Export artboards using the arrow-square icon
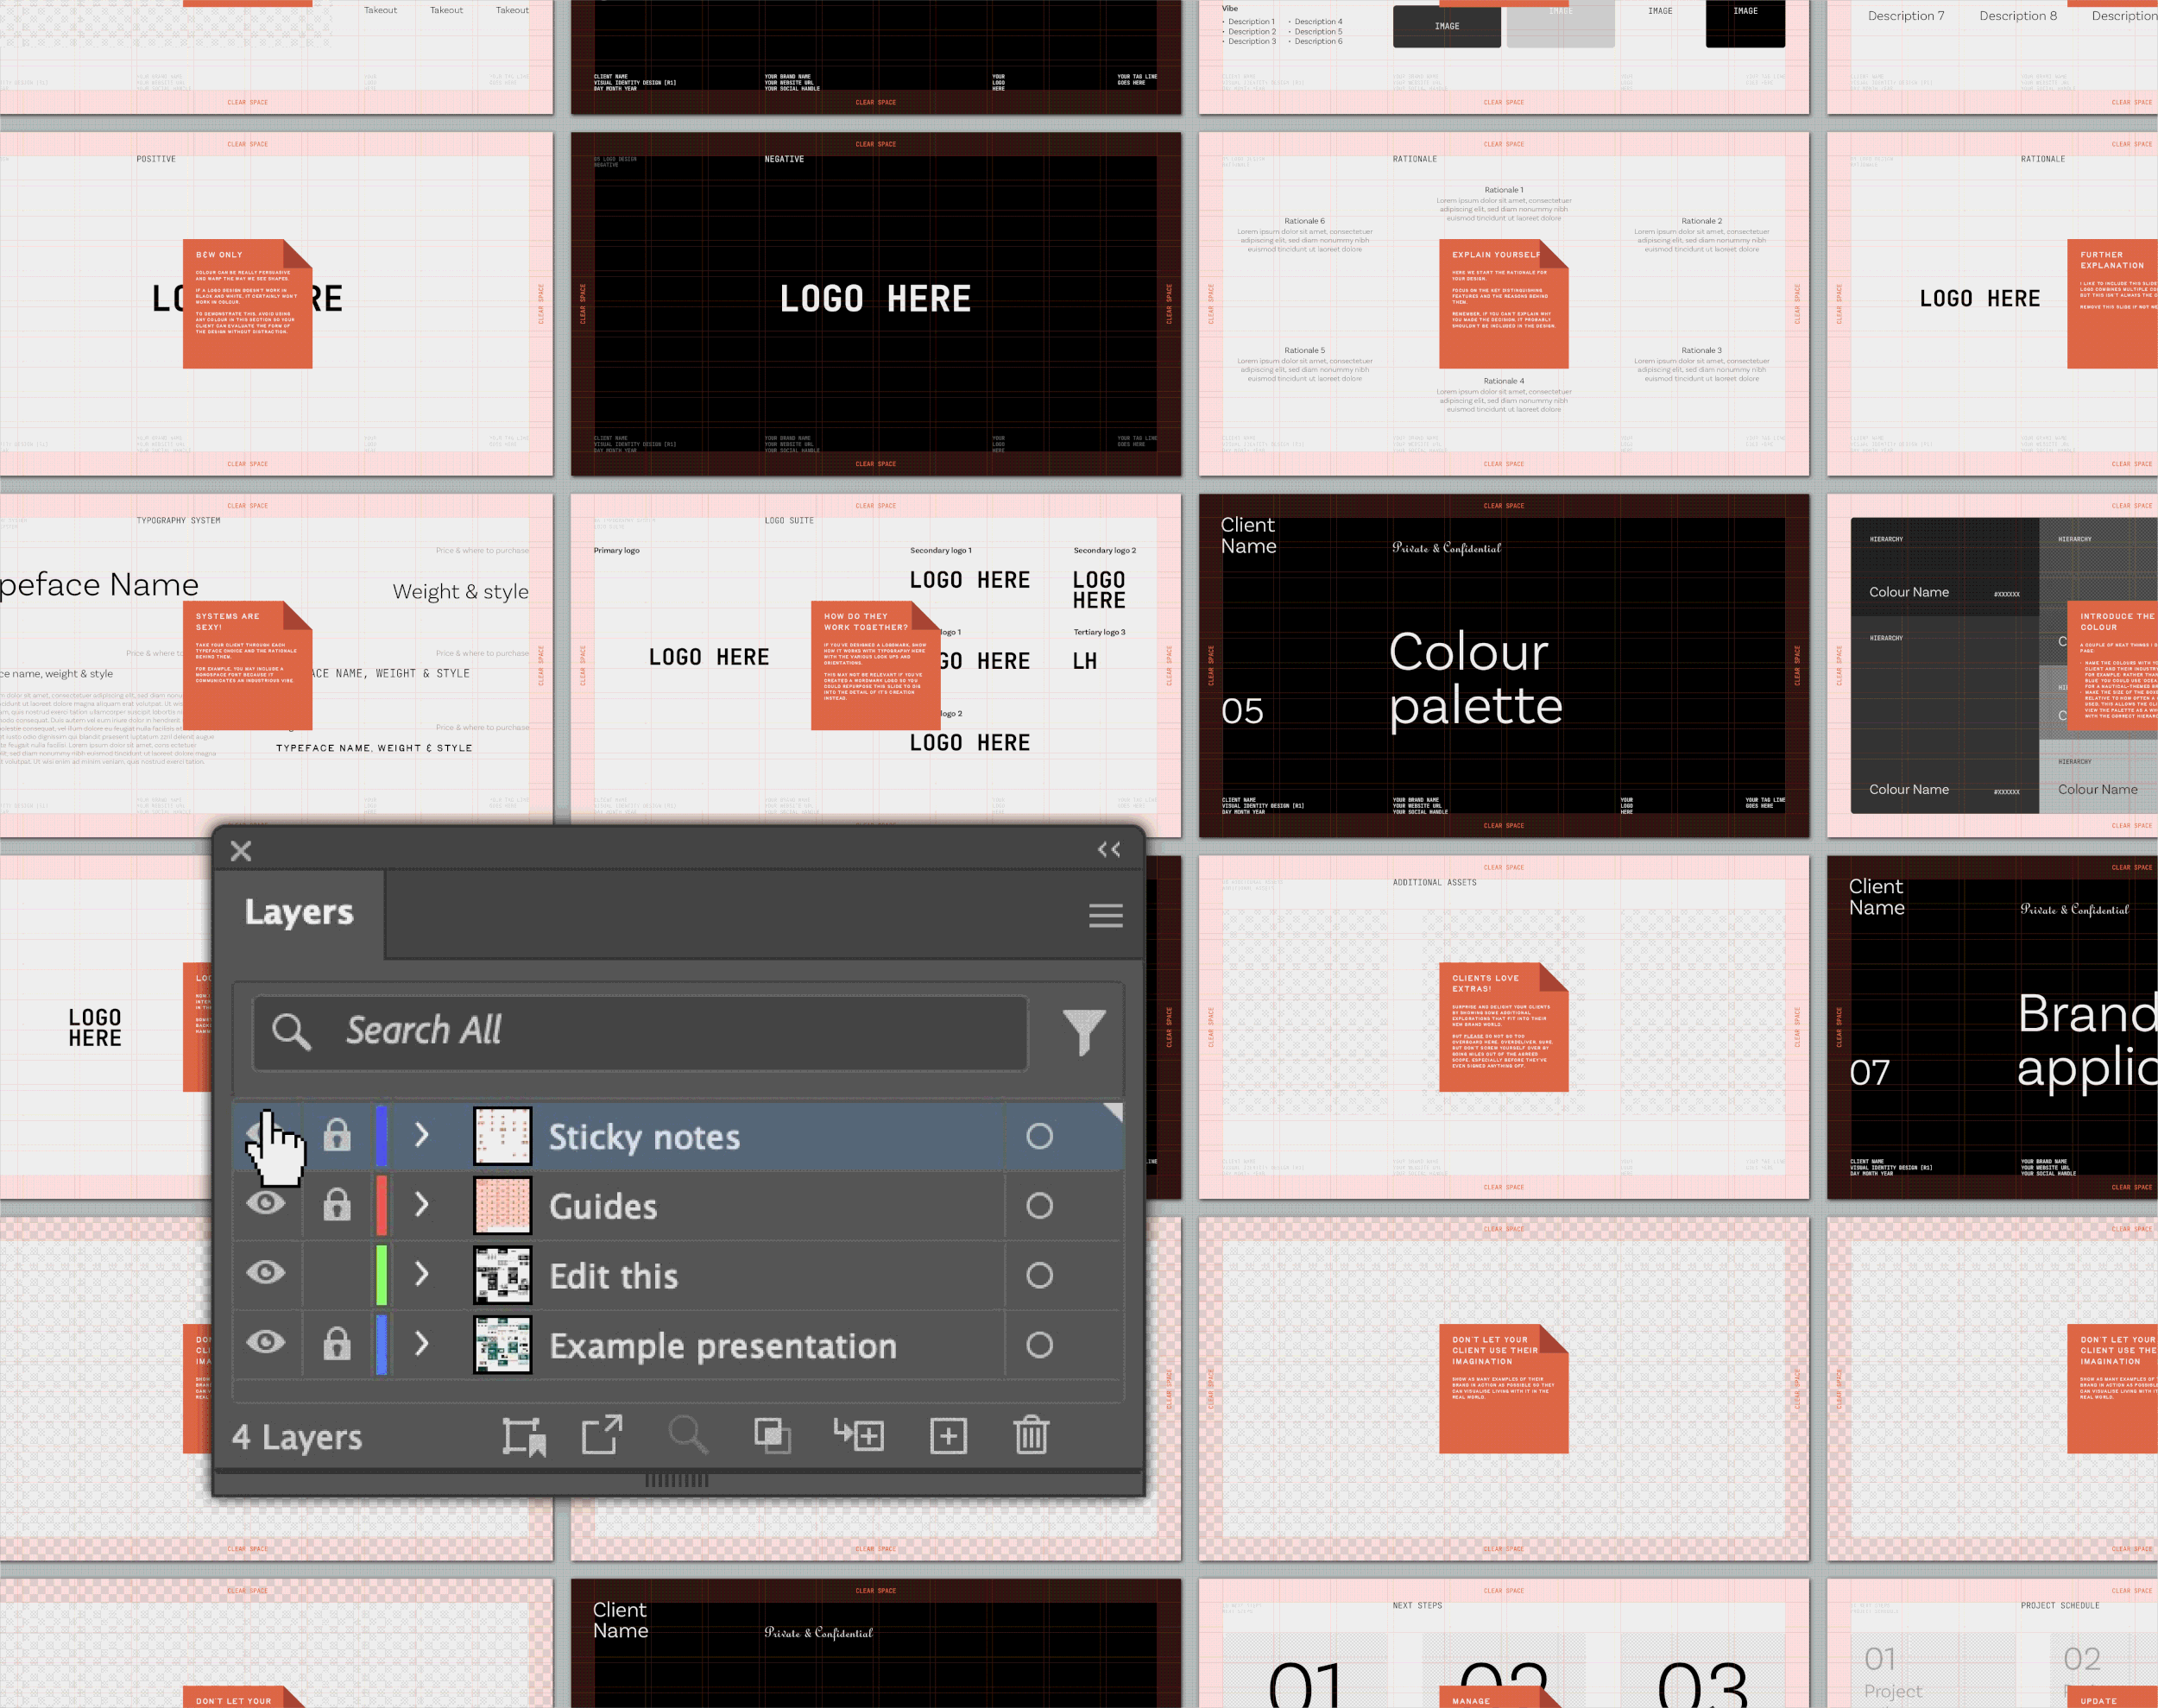Screen dimensions: 2158x1708 pos(602,1436)
